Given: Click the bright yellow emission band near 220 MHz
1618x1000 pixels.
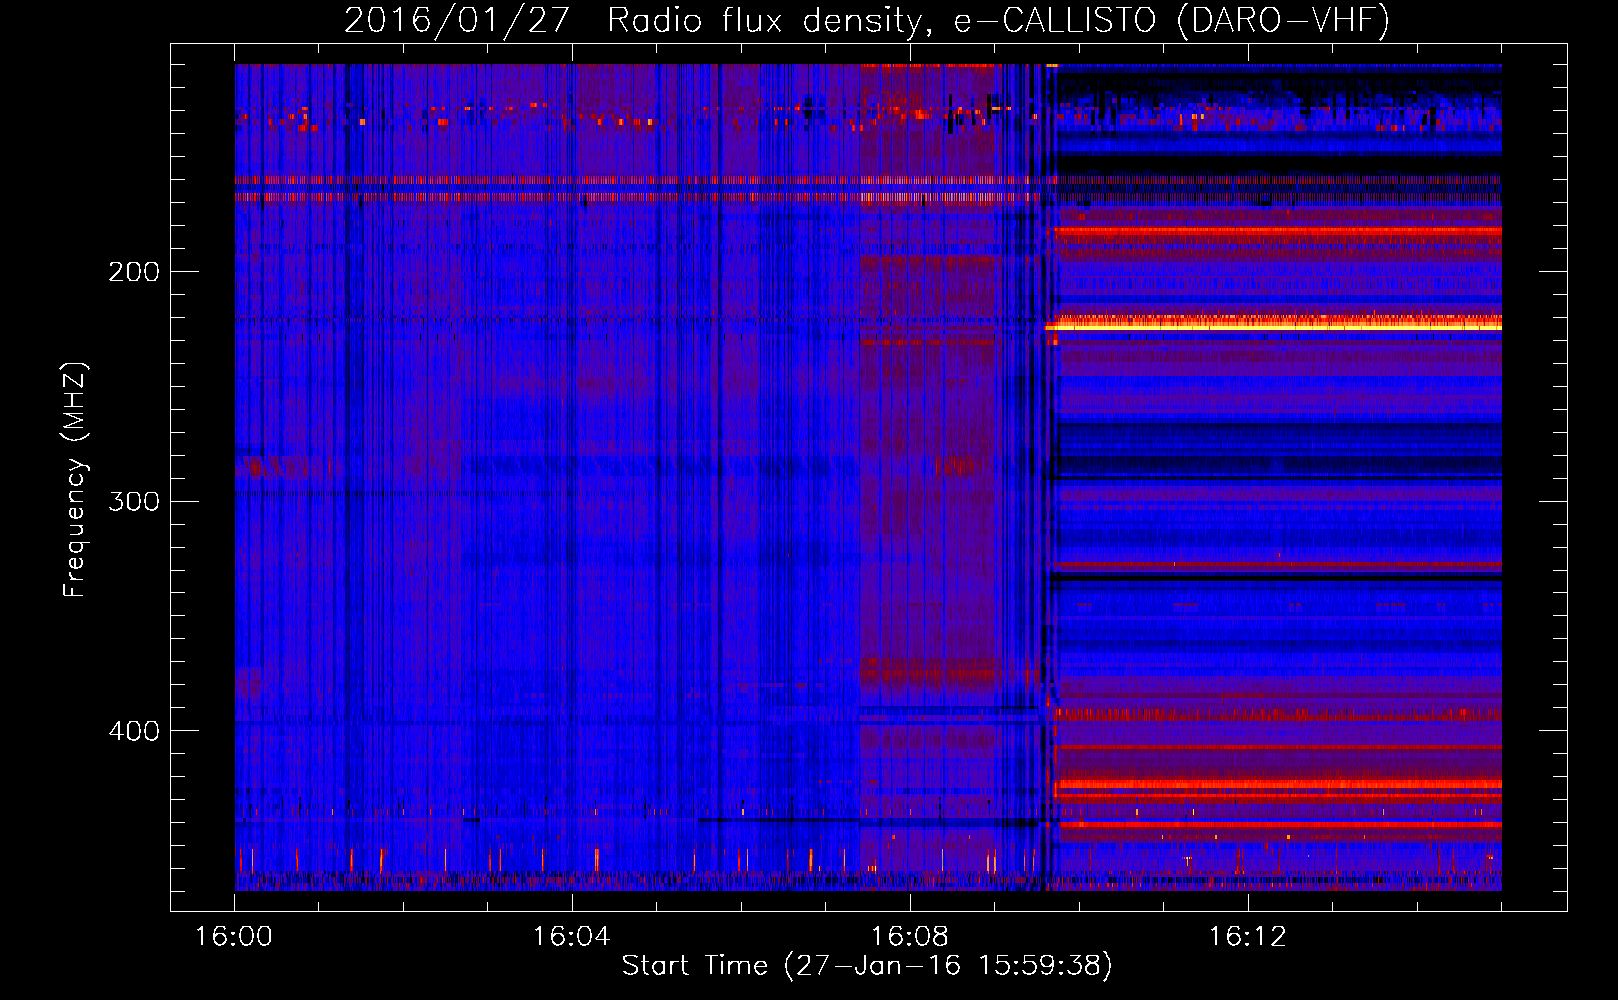Looking at the screenshot, I should tap(1273, 323).
